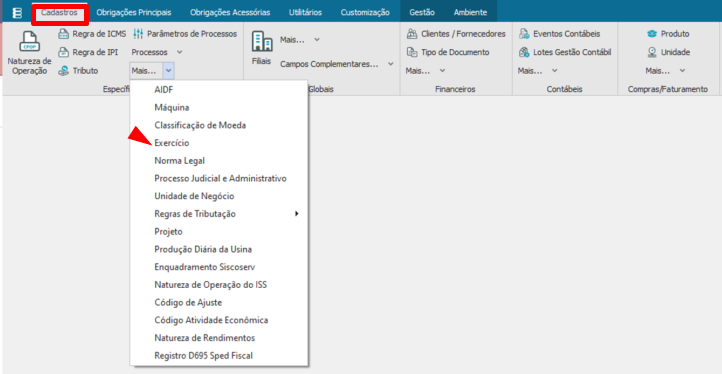The width and height of the screenshot is (722, 374).
Task: Click the Tributo coins icon
Action: pos(64,71)
